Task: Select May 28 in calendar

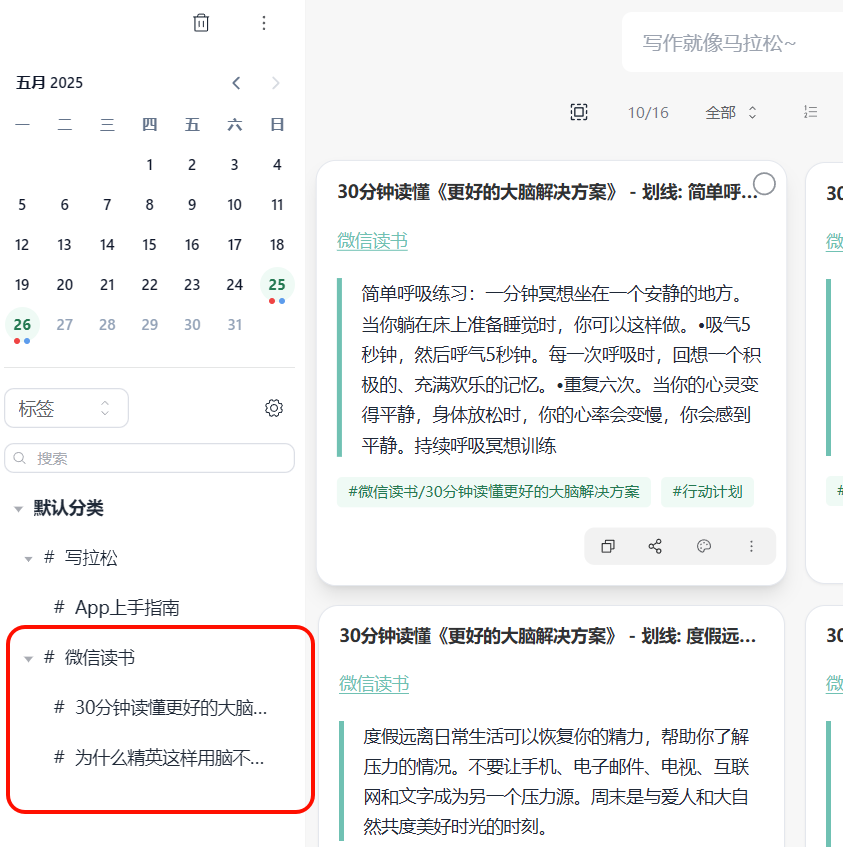Action: [x=107, y=325]
